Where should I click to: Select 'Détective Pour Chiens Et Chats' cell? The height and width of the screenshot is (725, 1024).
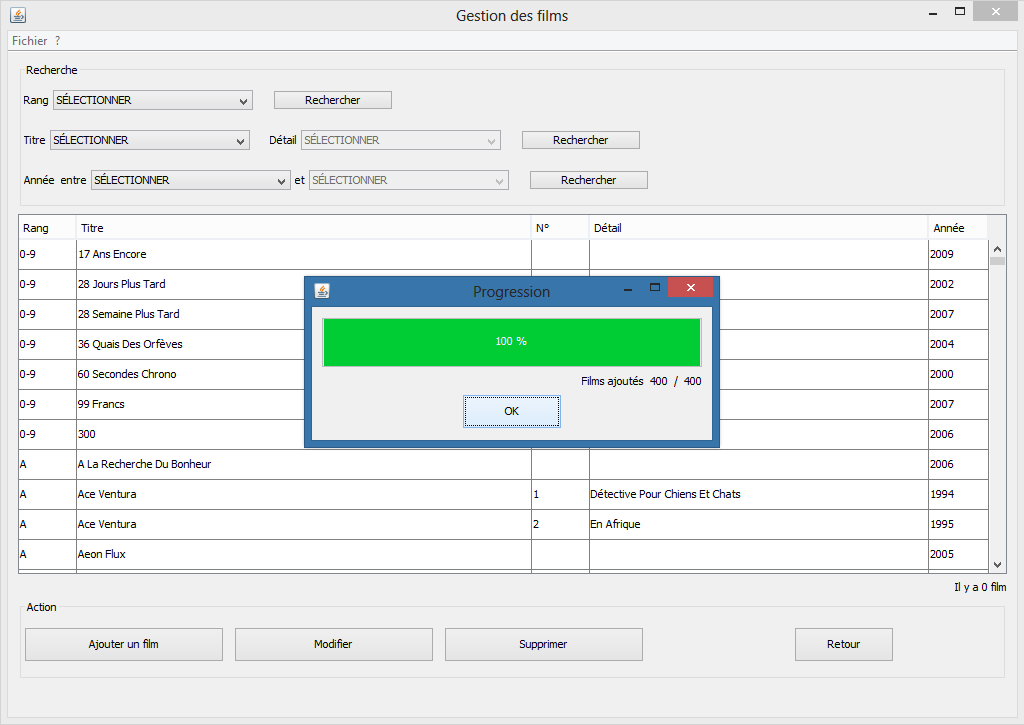759,494
